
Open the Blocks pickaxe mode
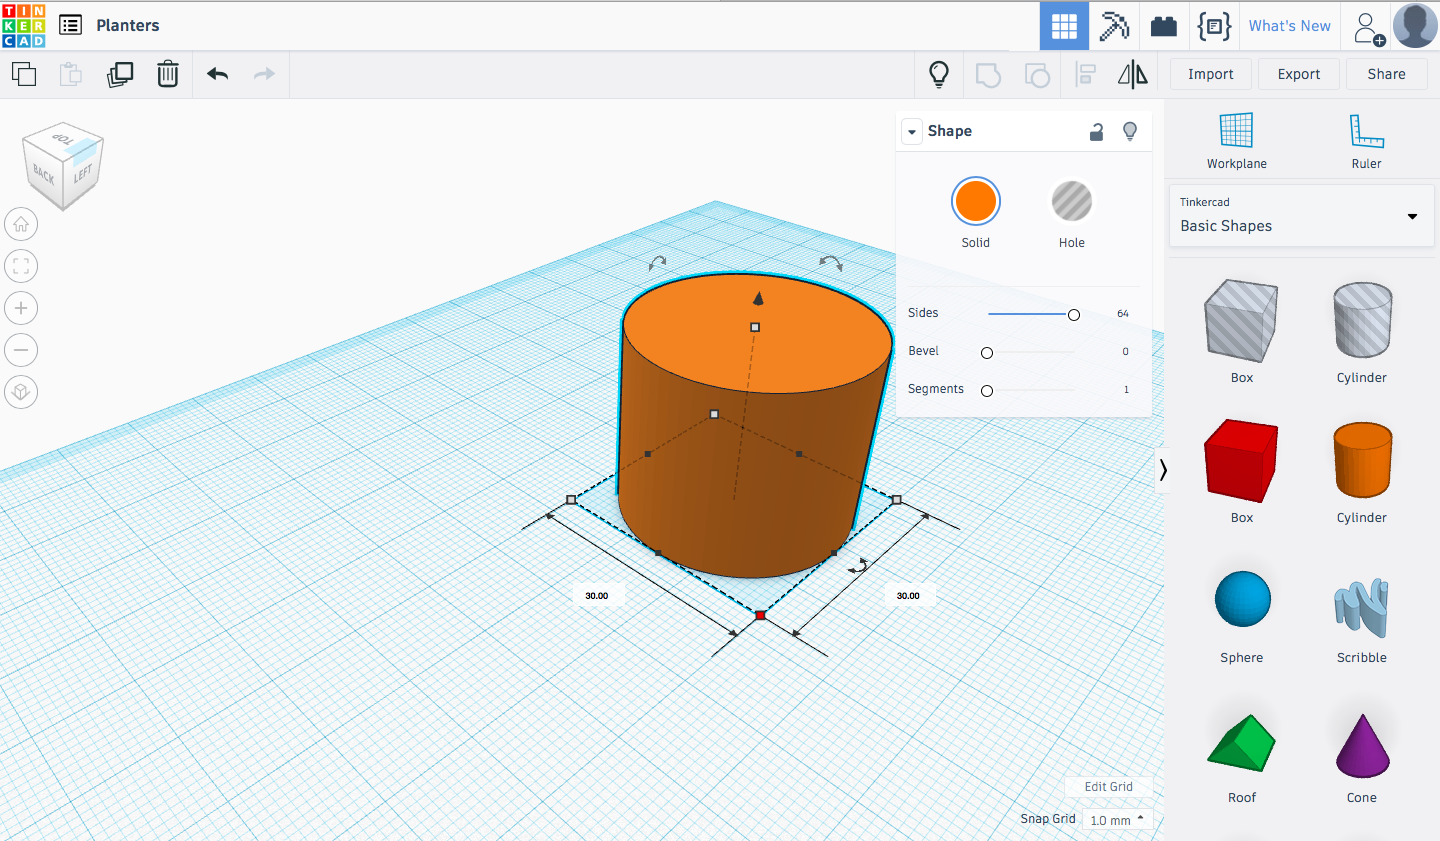(x=1114, y=26)
